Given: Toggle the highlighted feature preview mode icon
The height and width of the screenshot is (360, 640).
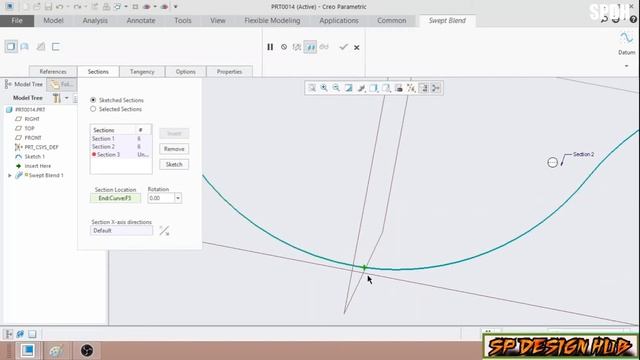Looking at the screenshot, I should (310, 47).
